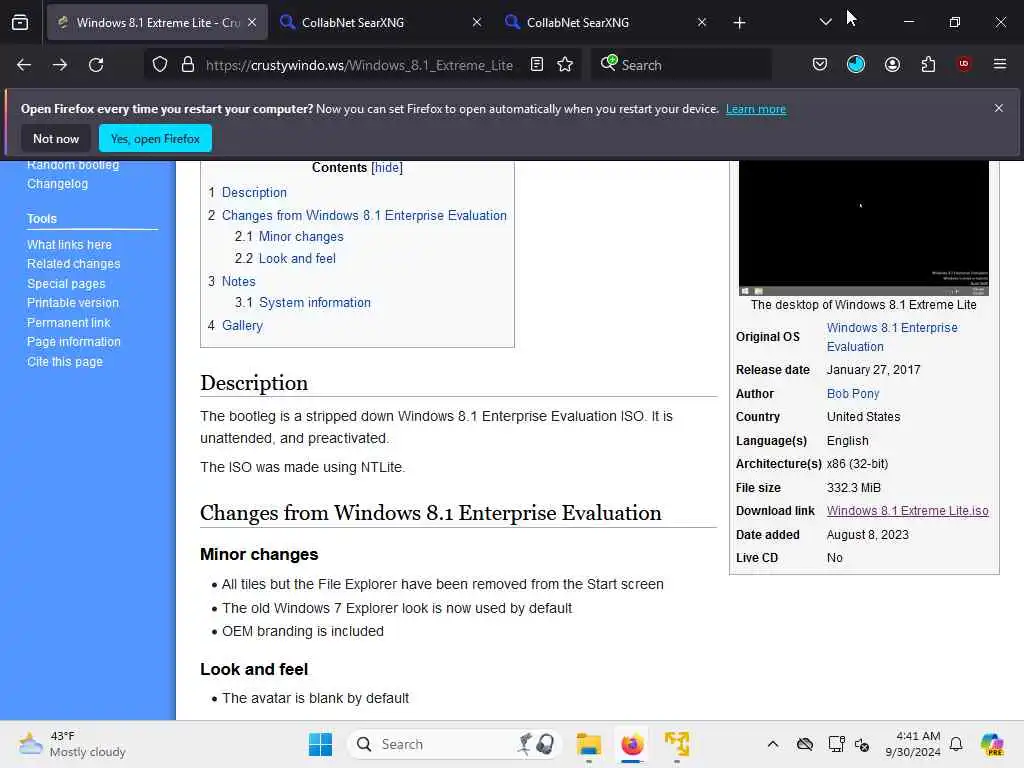Image resolution: width=1024 pixels, height=768 pixels.
Task: Click Yes, open Firefox button
Action: (x=155, y=138)
